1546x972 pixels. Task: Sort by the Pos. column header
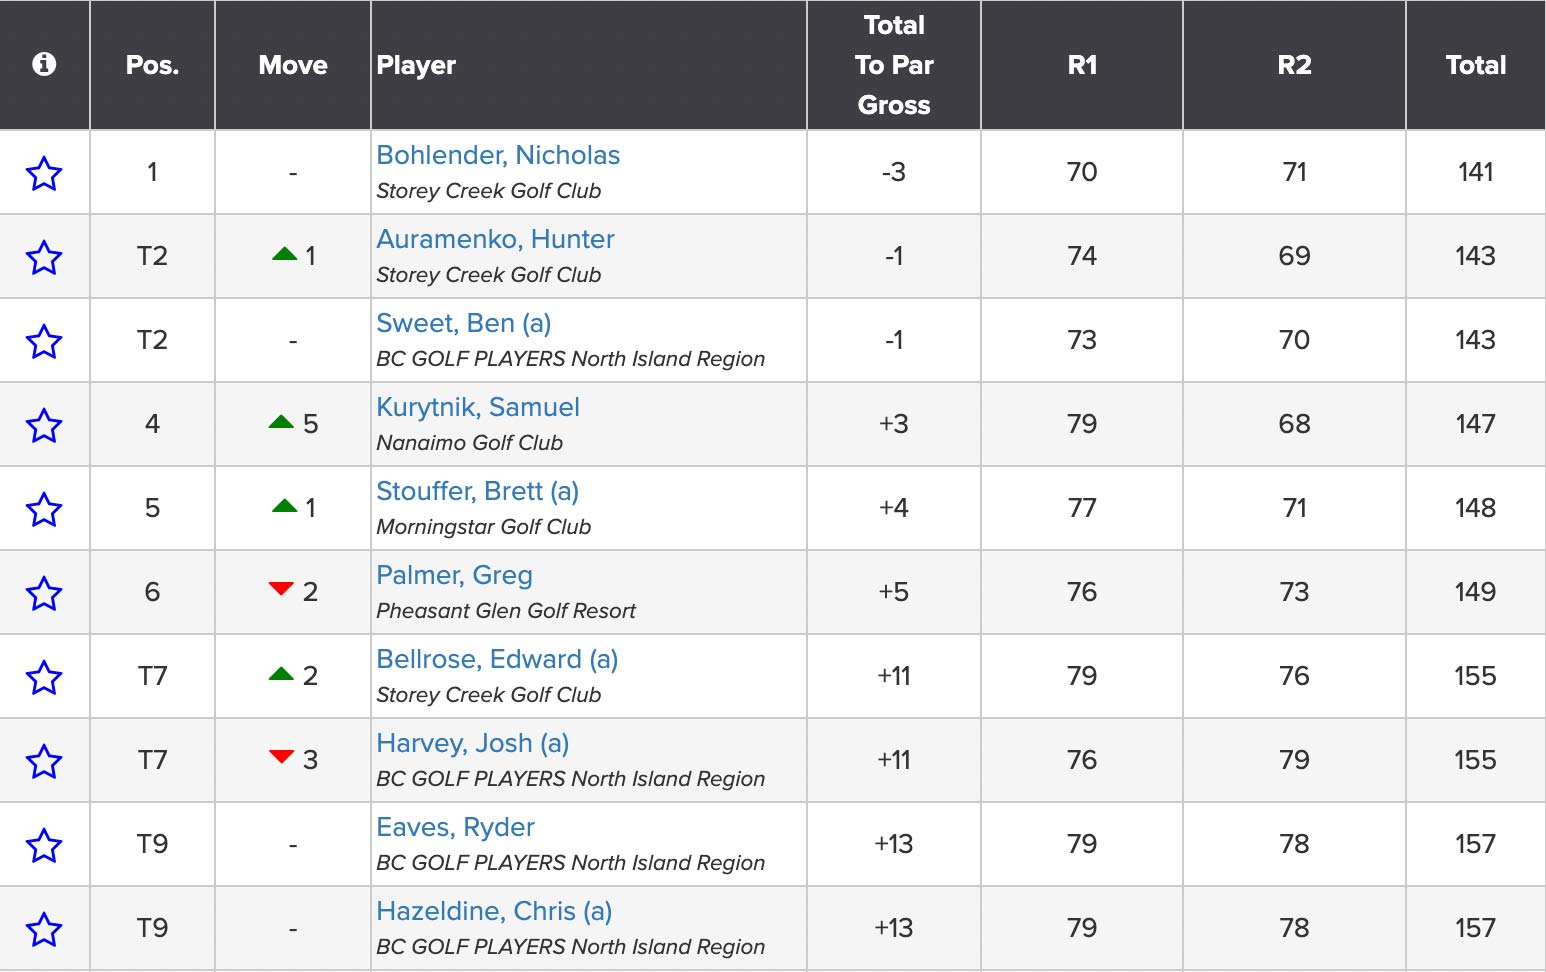(x=152, y=65)
